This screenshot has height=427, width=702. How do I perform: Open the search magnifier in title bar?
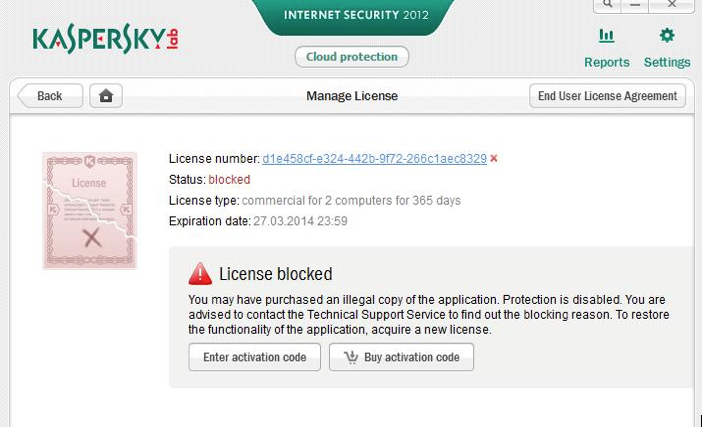(608, 5)
